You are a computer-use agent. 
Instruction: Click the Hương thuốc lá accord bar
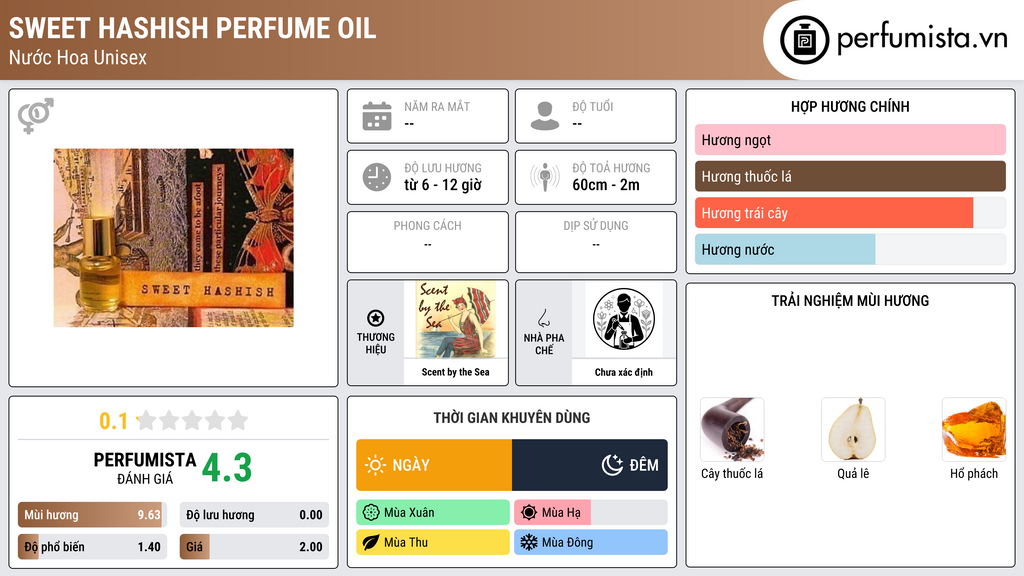[x=850, y=176]
